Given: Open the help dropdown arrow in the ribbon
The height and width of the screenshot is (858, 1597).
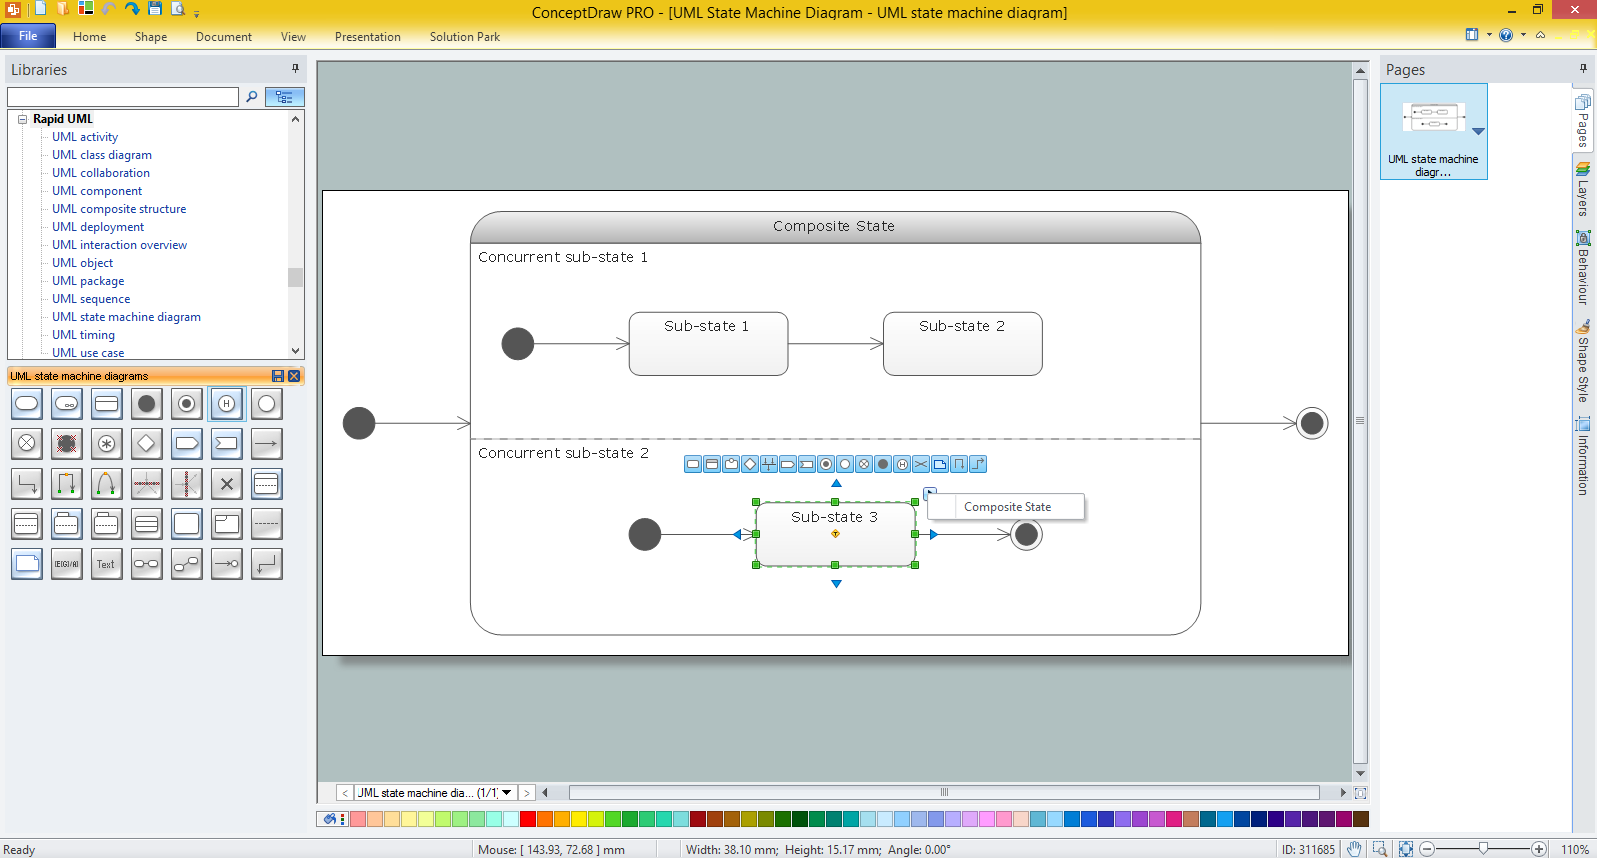Looking at the screenshot, I should [x=1523, y=35].
